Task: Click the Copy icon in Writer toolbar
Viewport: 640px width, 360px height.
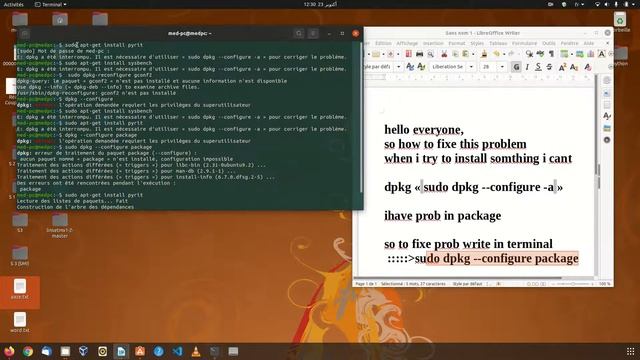Action: (x=455, y=54)
